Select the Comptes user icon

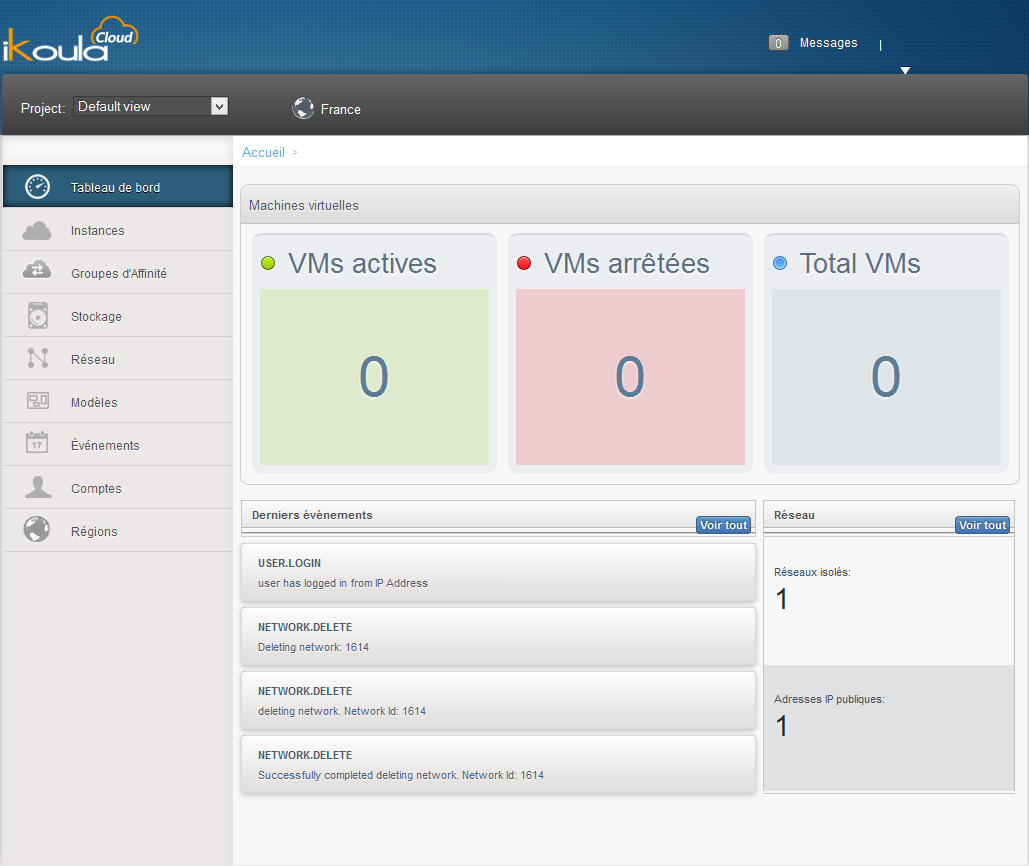38,488
